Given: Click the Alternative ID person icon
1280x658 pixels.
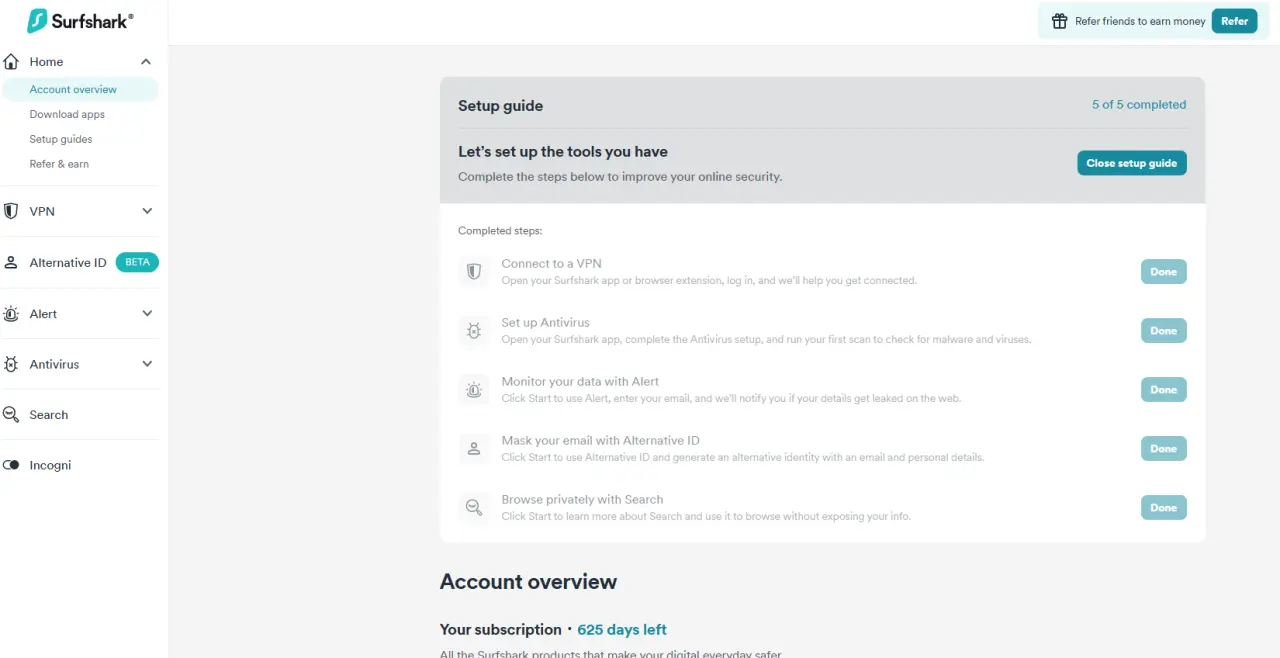Looking at the screenshot, I should 12,263.
